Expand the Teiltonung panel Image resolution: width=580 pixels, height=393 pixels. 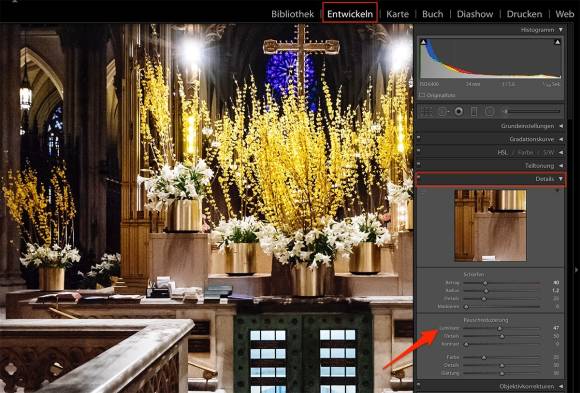coord(561,166)
